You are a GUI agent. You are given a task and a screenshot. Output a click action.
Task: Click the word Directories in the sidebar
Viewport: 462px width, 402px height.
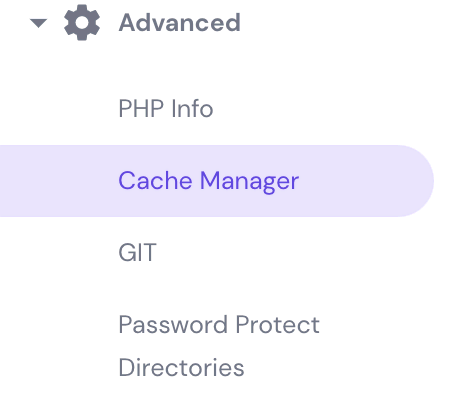point(181,367)
